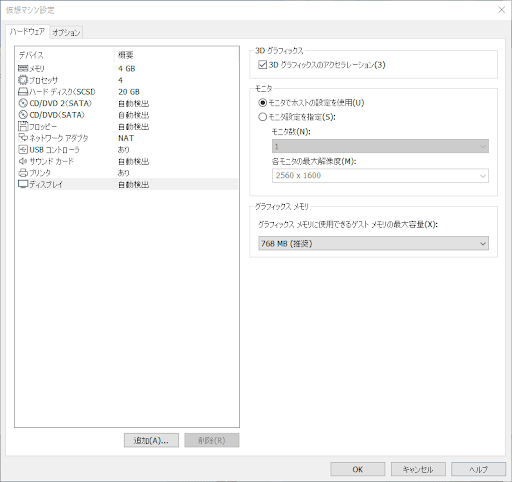512x482 pixels.
Task: Select the プリンタ printer icon
Action: point(23,173)
